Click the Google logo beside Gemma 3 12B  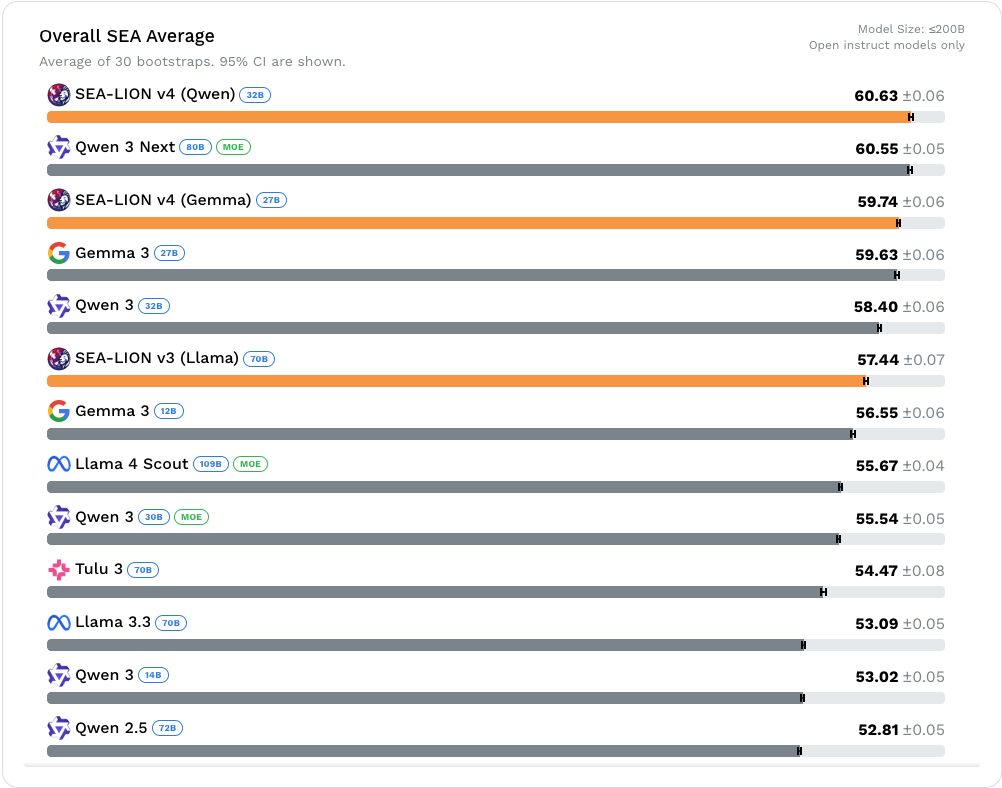coord(59,411)
